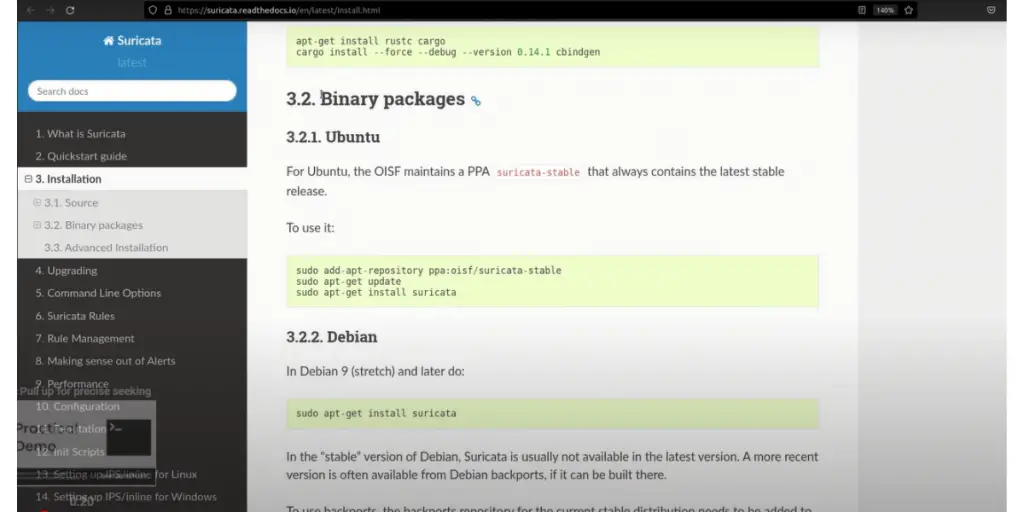Click the 'sudo add-apt-repository ppa:oisf/suricata-stable' line
Screen dimensions: 1024x512
point(428,270)
